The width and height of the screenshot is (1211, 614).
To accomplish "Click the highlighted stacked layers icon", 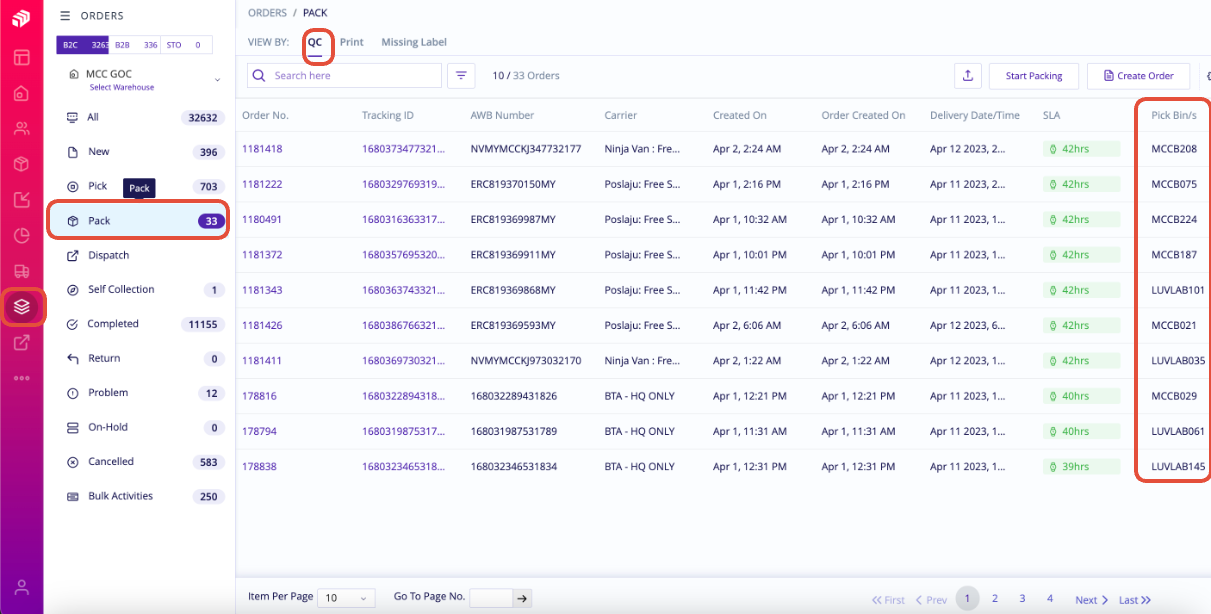I will pos(22,307).
